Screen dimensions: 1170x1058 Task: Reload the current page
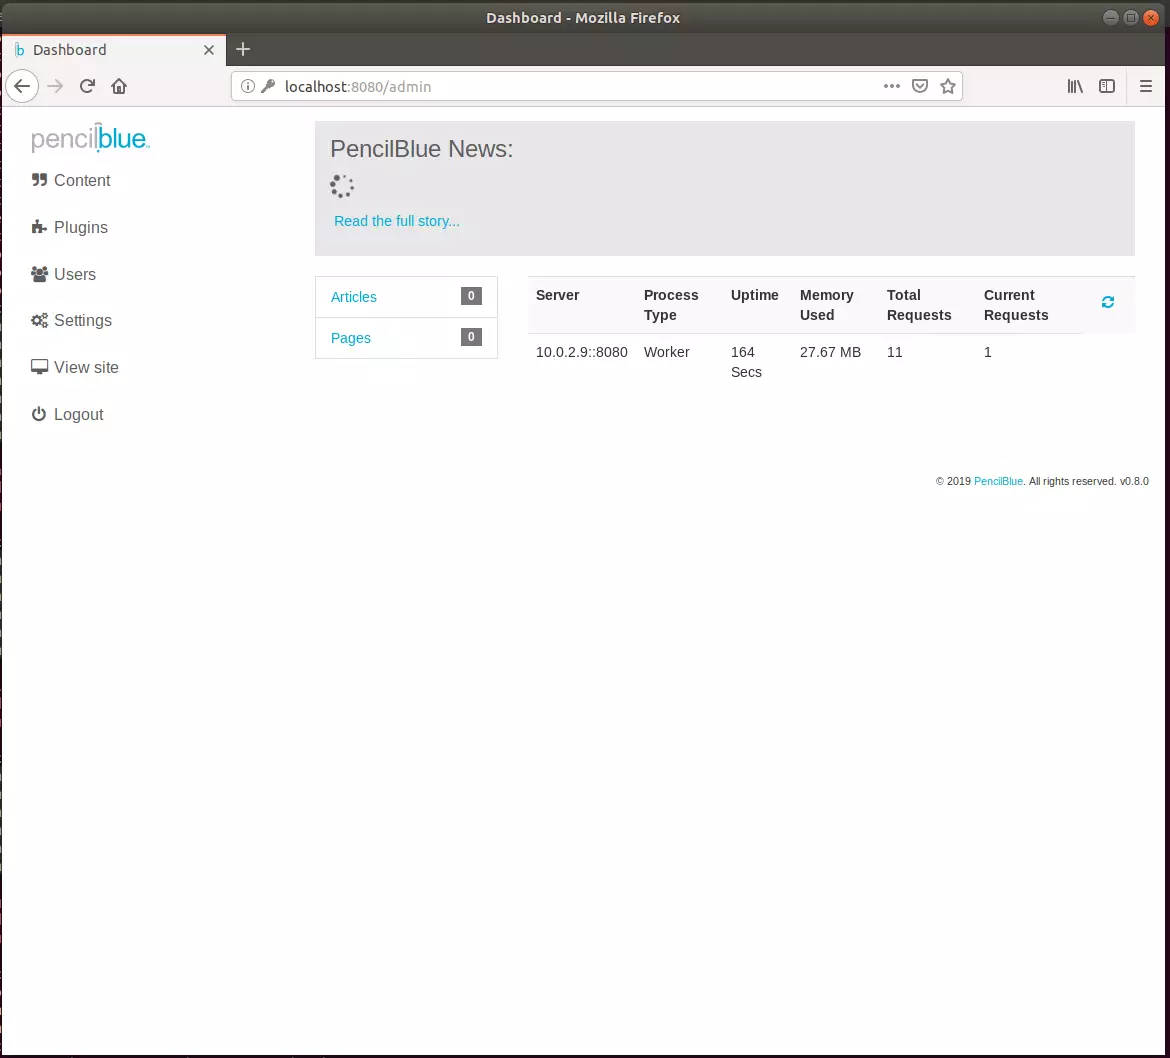click(87, 87)
